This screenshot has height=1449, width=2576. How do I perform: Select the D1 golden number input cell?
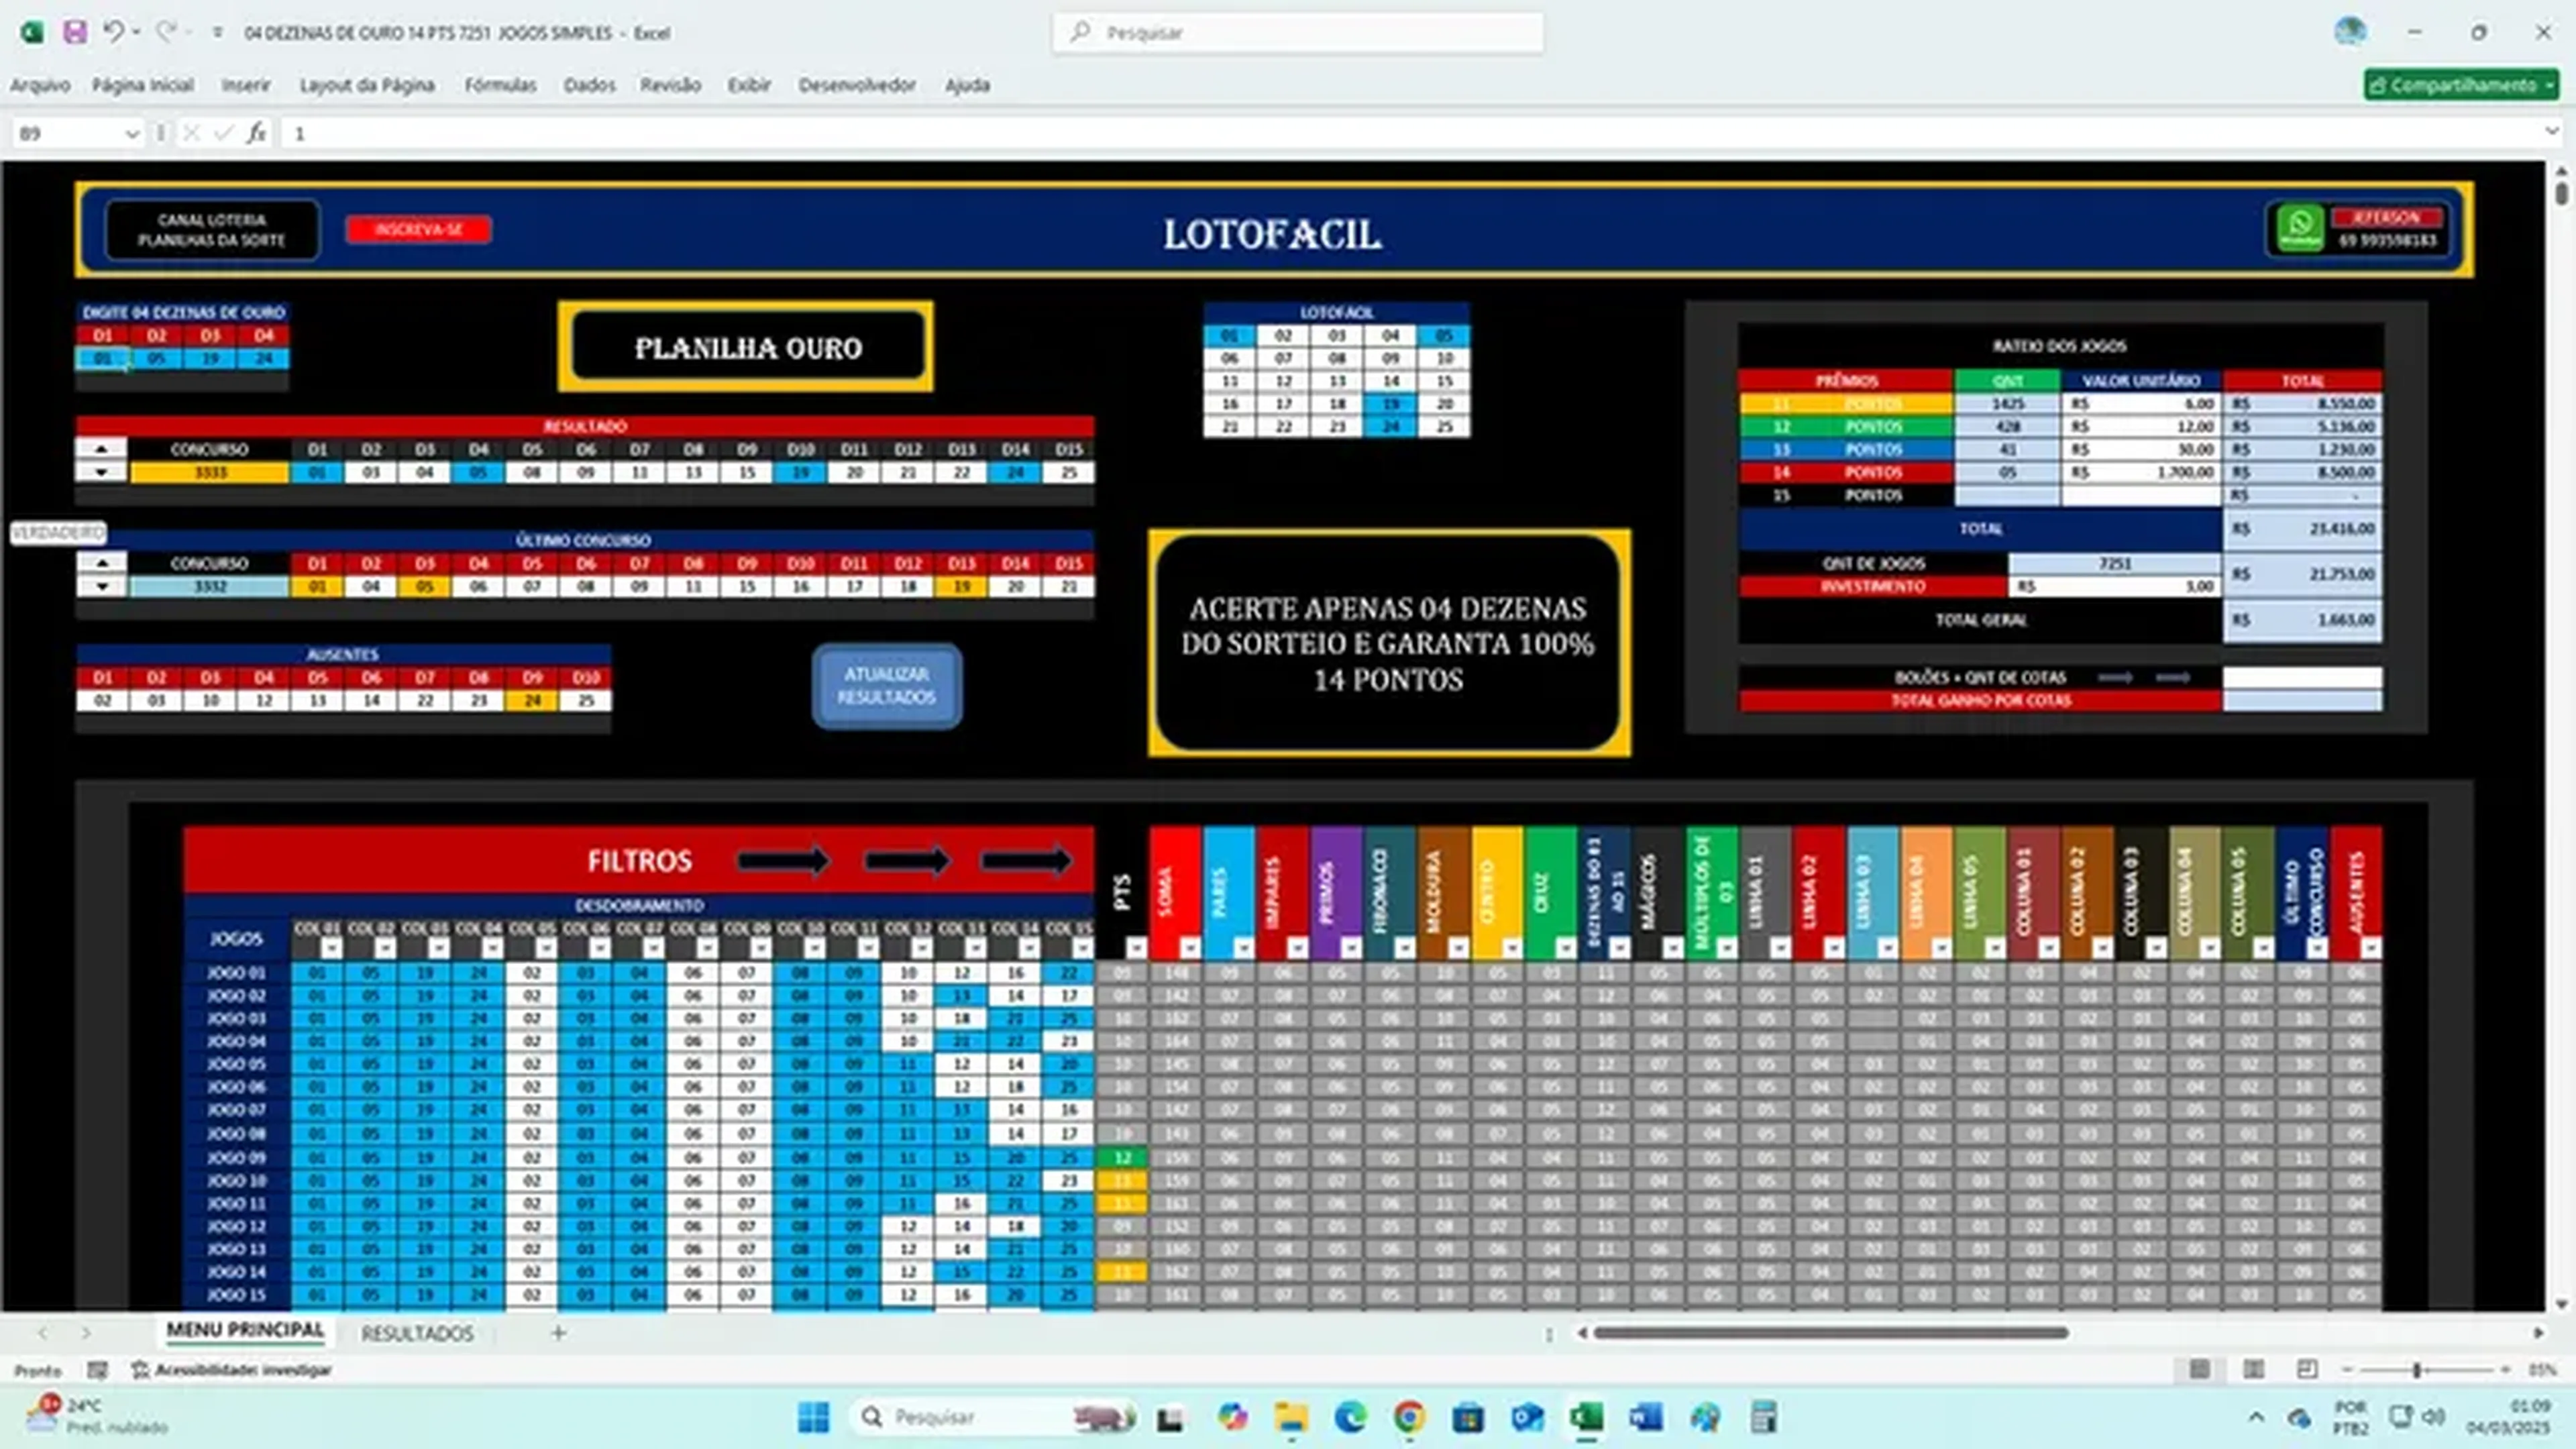click(x=102, y=358)
